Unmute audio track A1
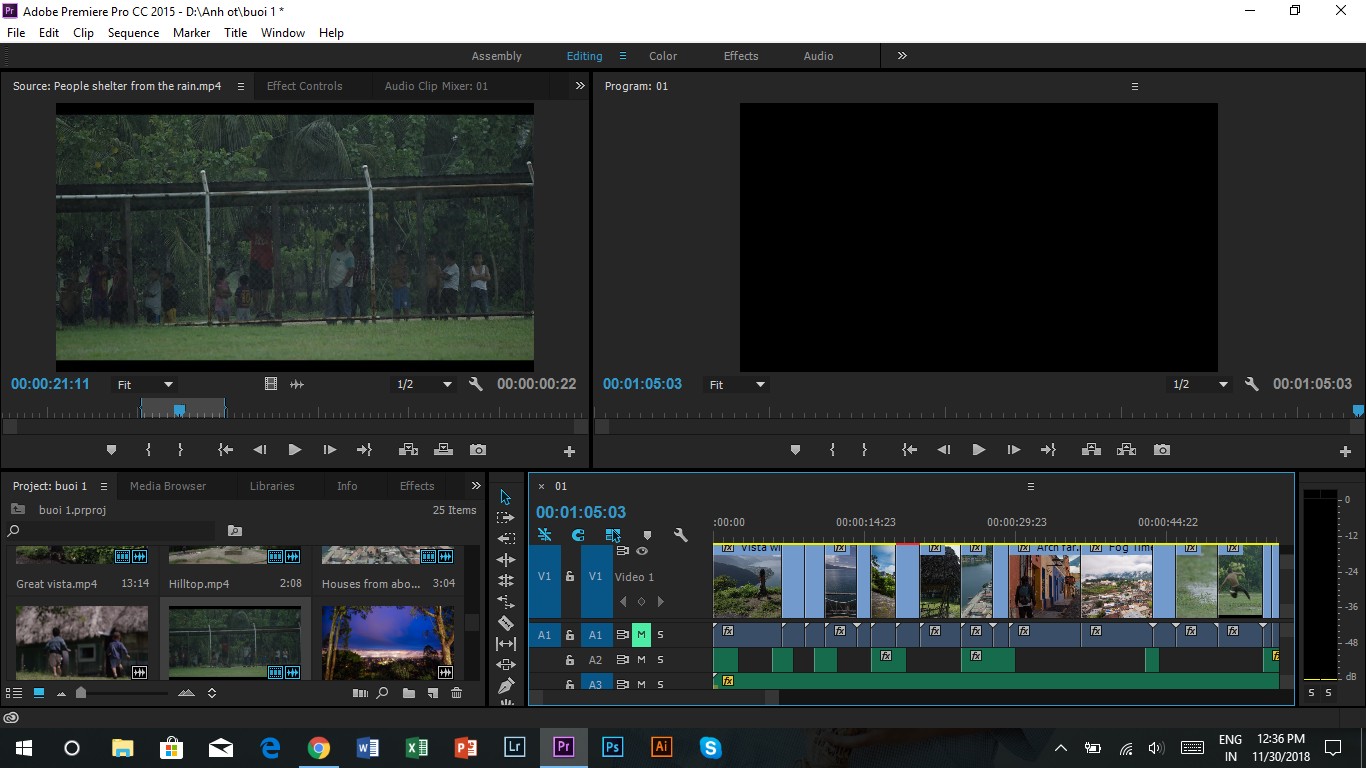Viewport: 1366px width, 768px height. coord(641,634)
